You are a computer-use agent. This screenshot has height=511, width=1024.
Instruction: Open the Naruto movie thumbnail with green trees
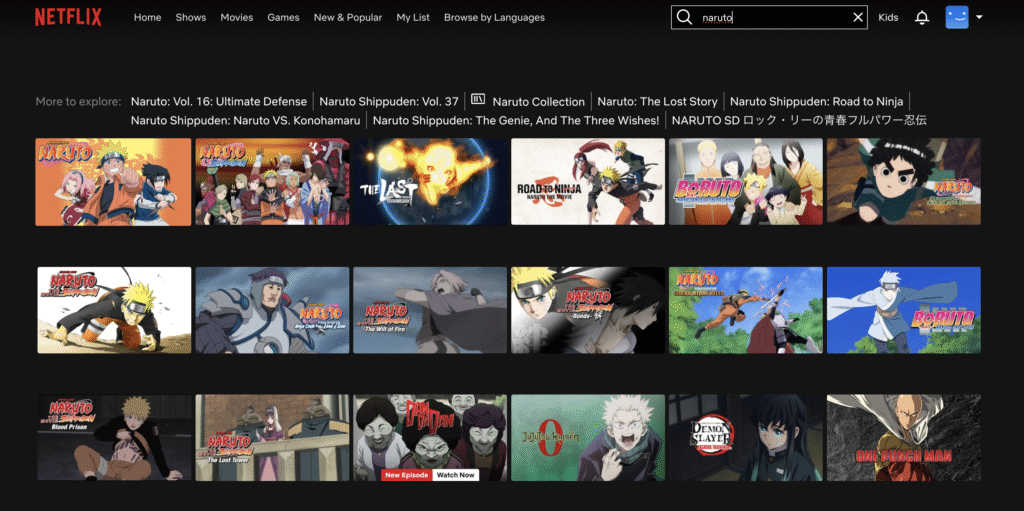pyautogui.click(x=746, y=310)
